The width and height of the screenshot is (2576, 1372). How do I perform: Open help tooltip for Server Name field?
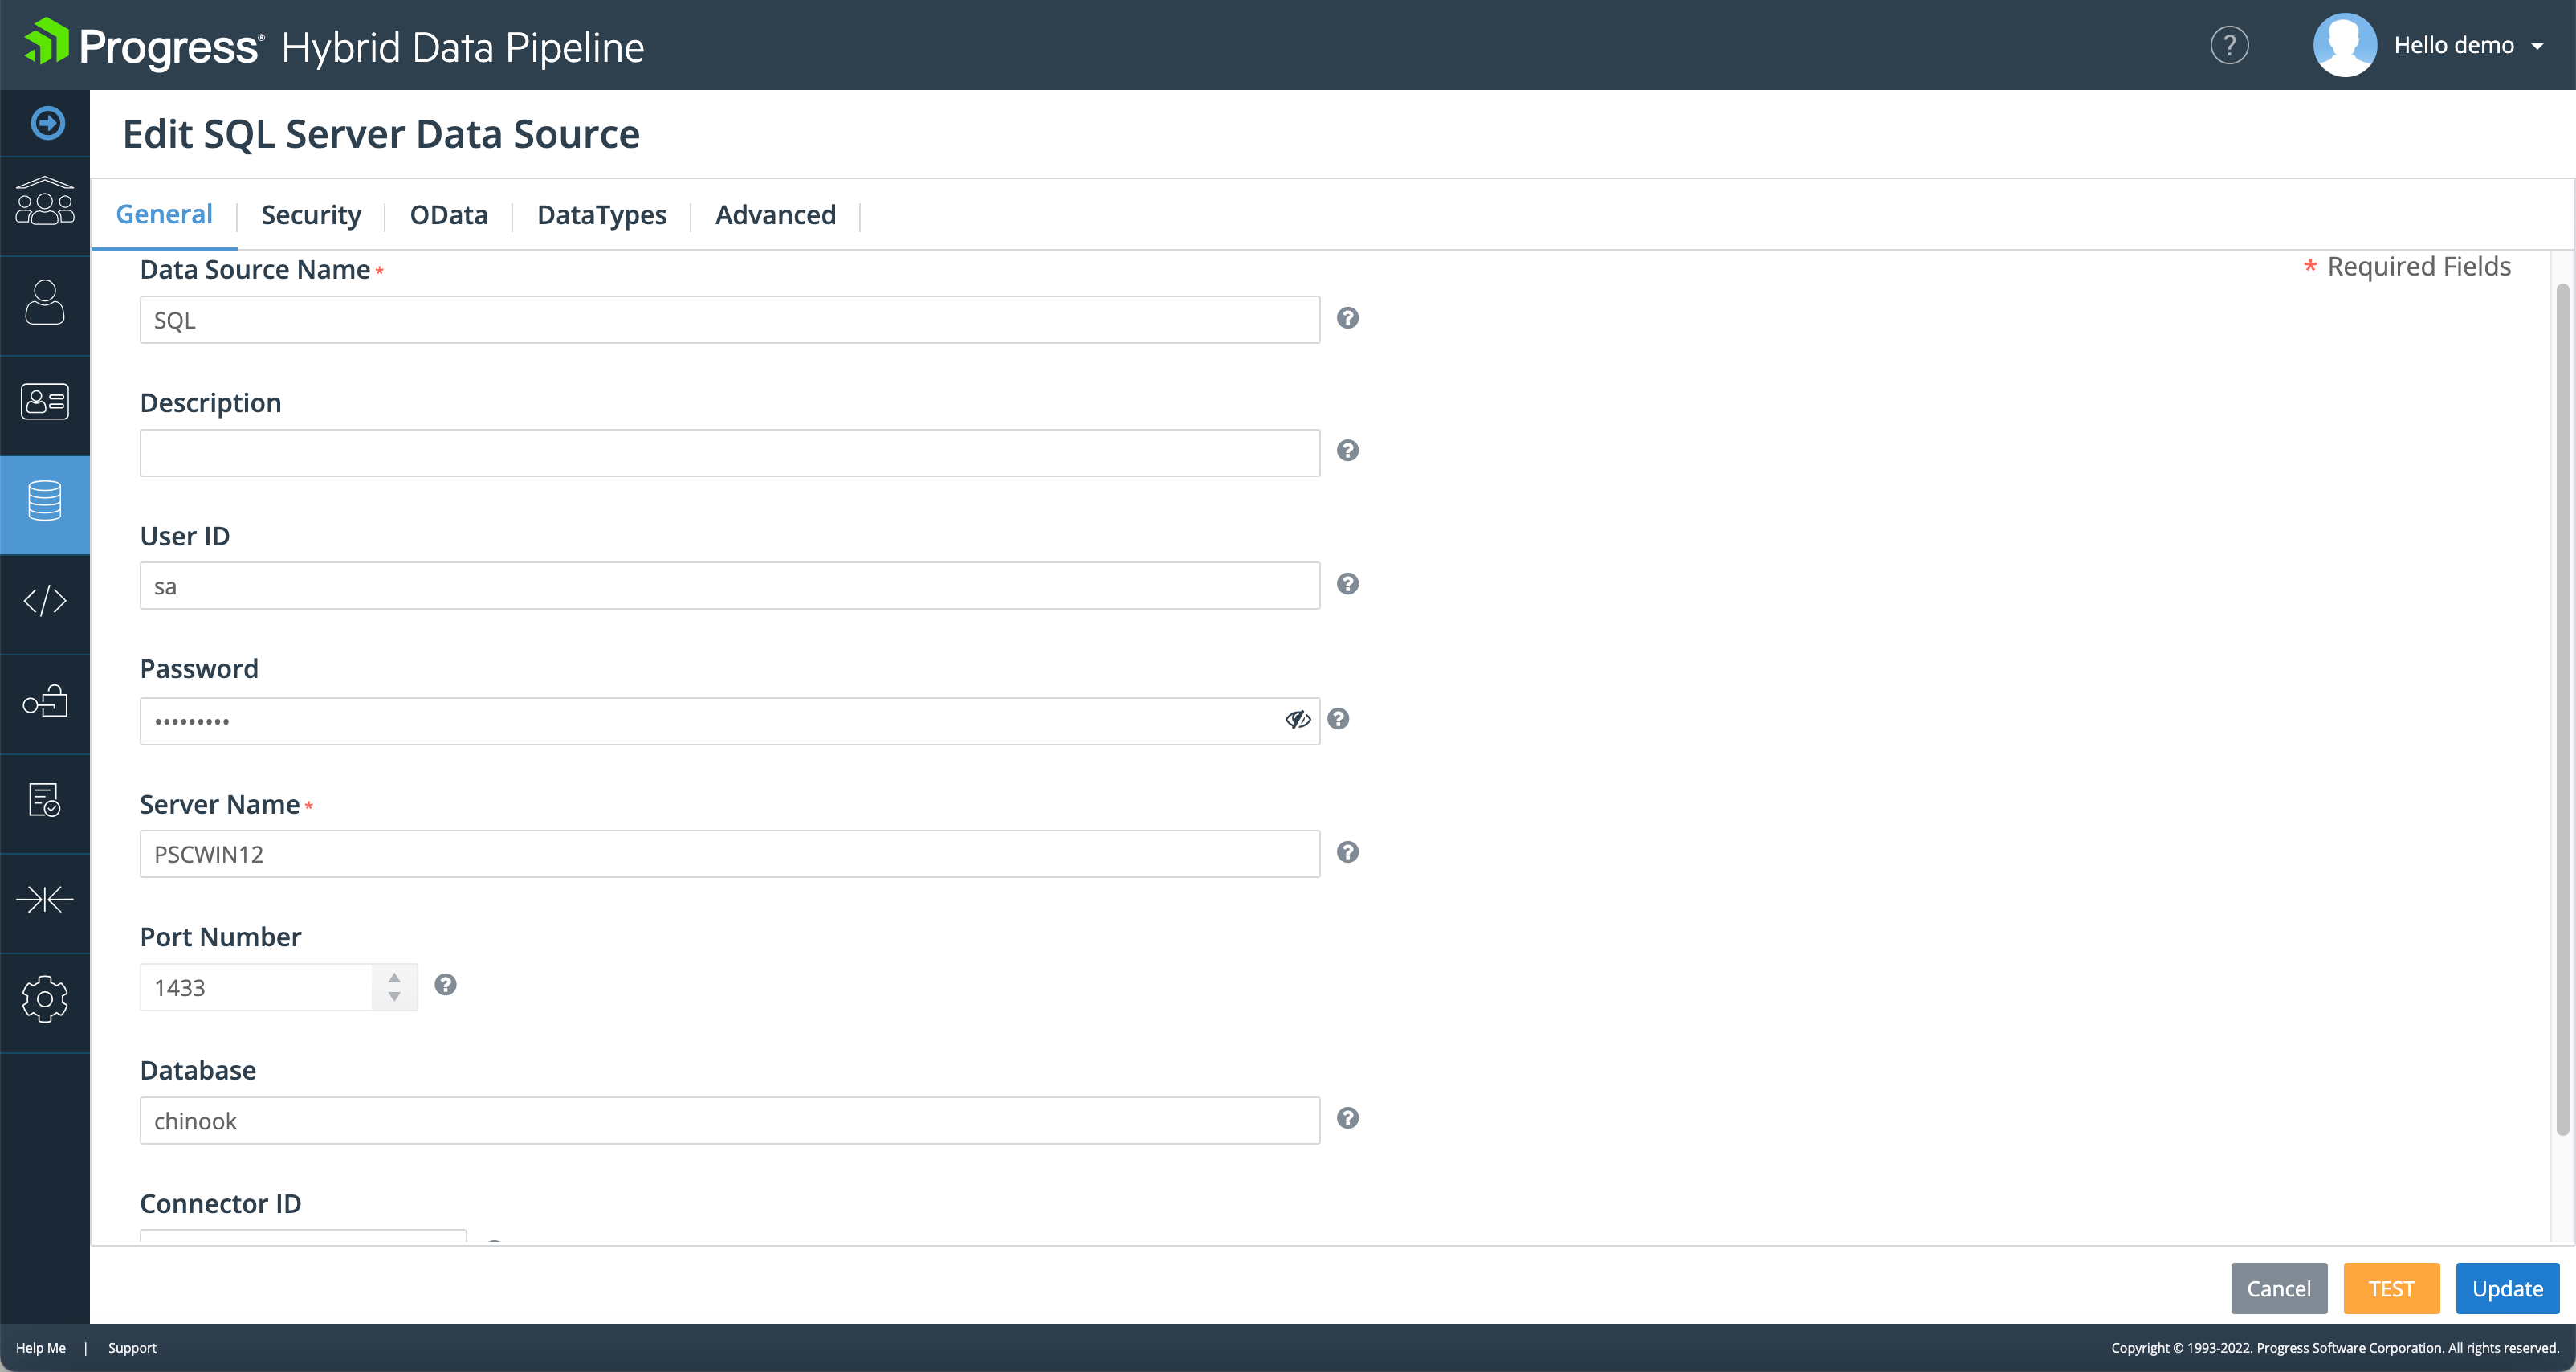coord(1348,852)
